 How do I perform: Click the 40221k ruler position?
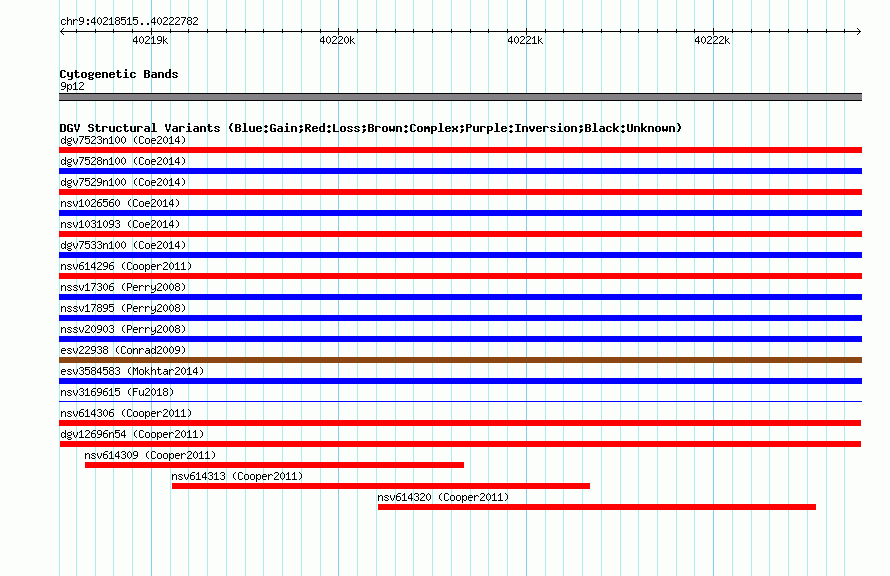click(525, 40)
